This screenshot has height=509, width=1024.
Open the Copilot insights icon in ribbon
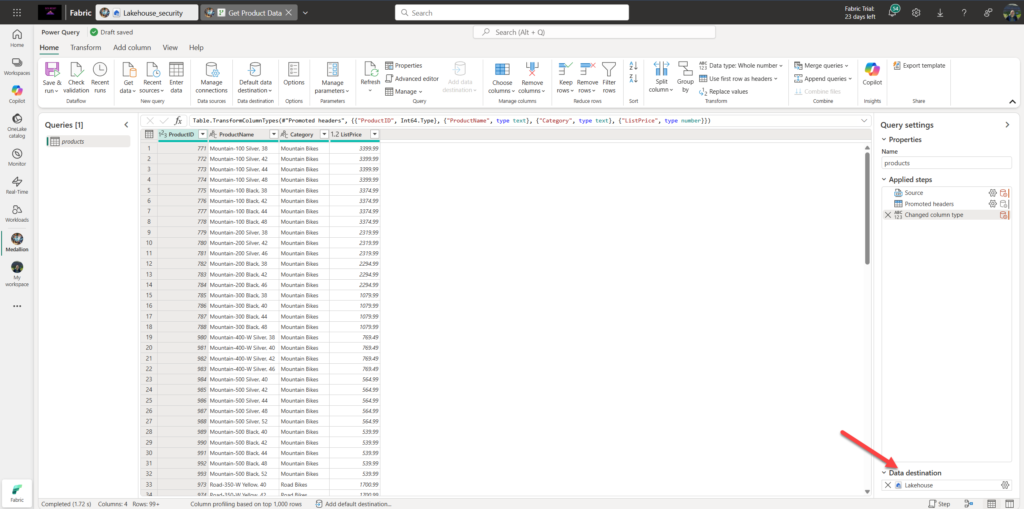pos(872,69)
